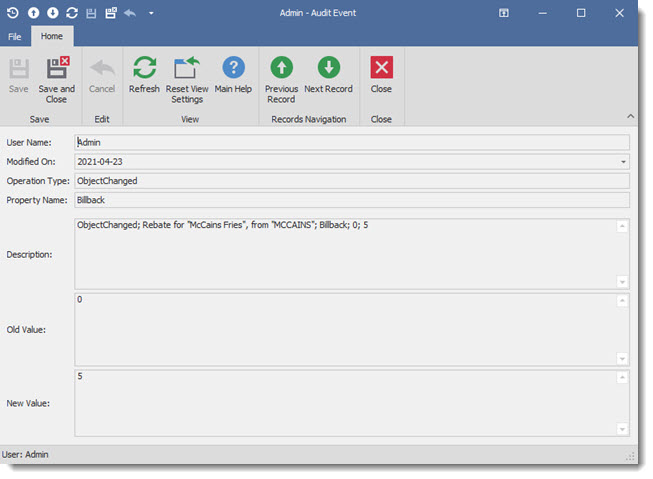Click the New Value scroll down arrow
This screenshot has width=653, height=479.
[622, 429]
